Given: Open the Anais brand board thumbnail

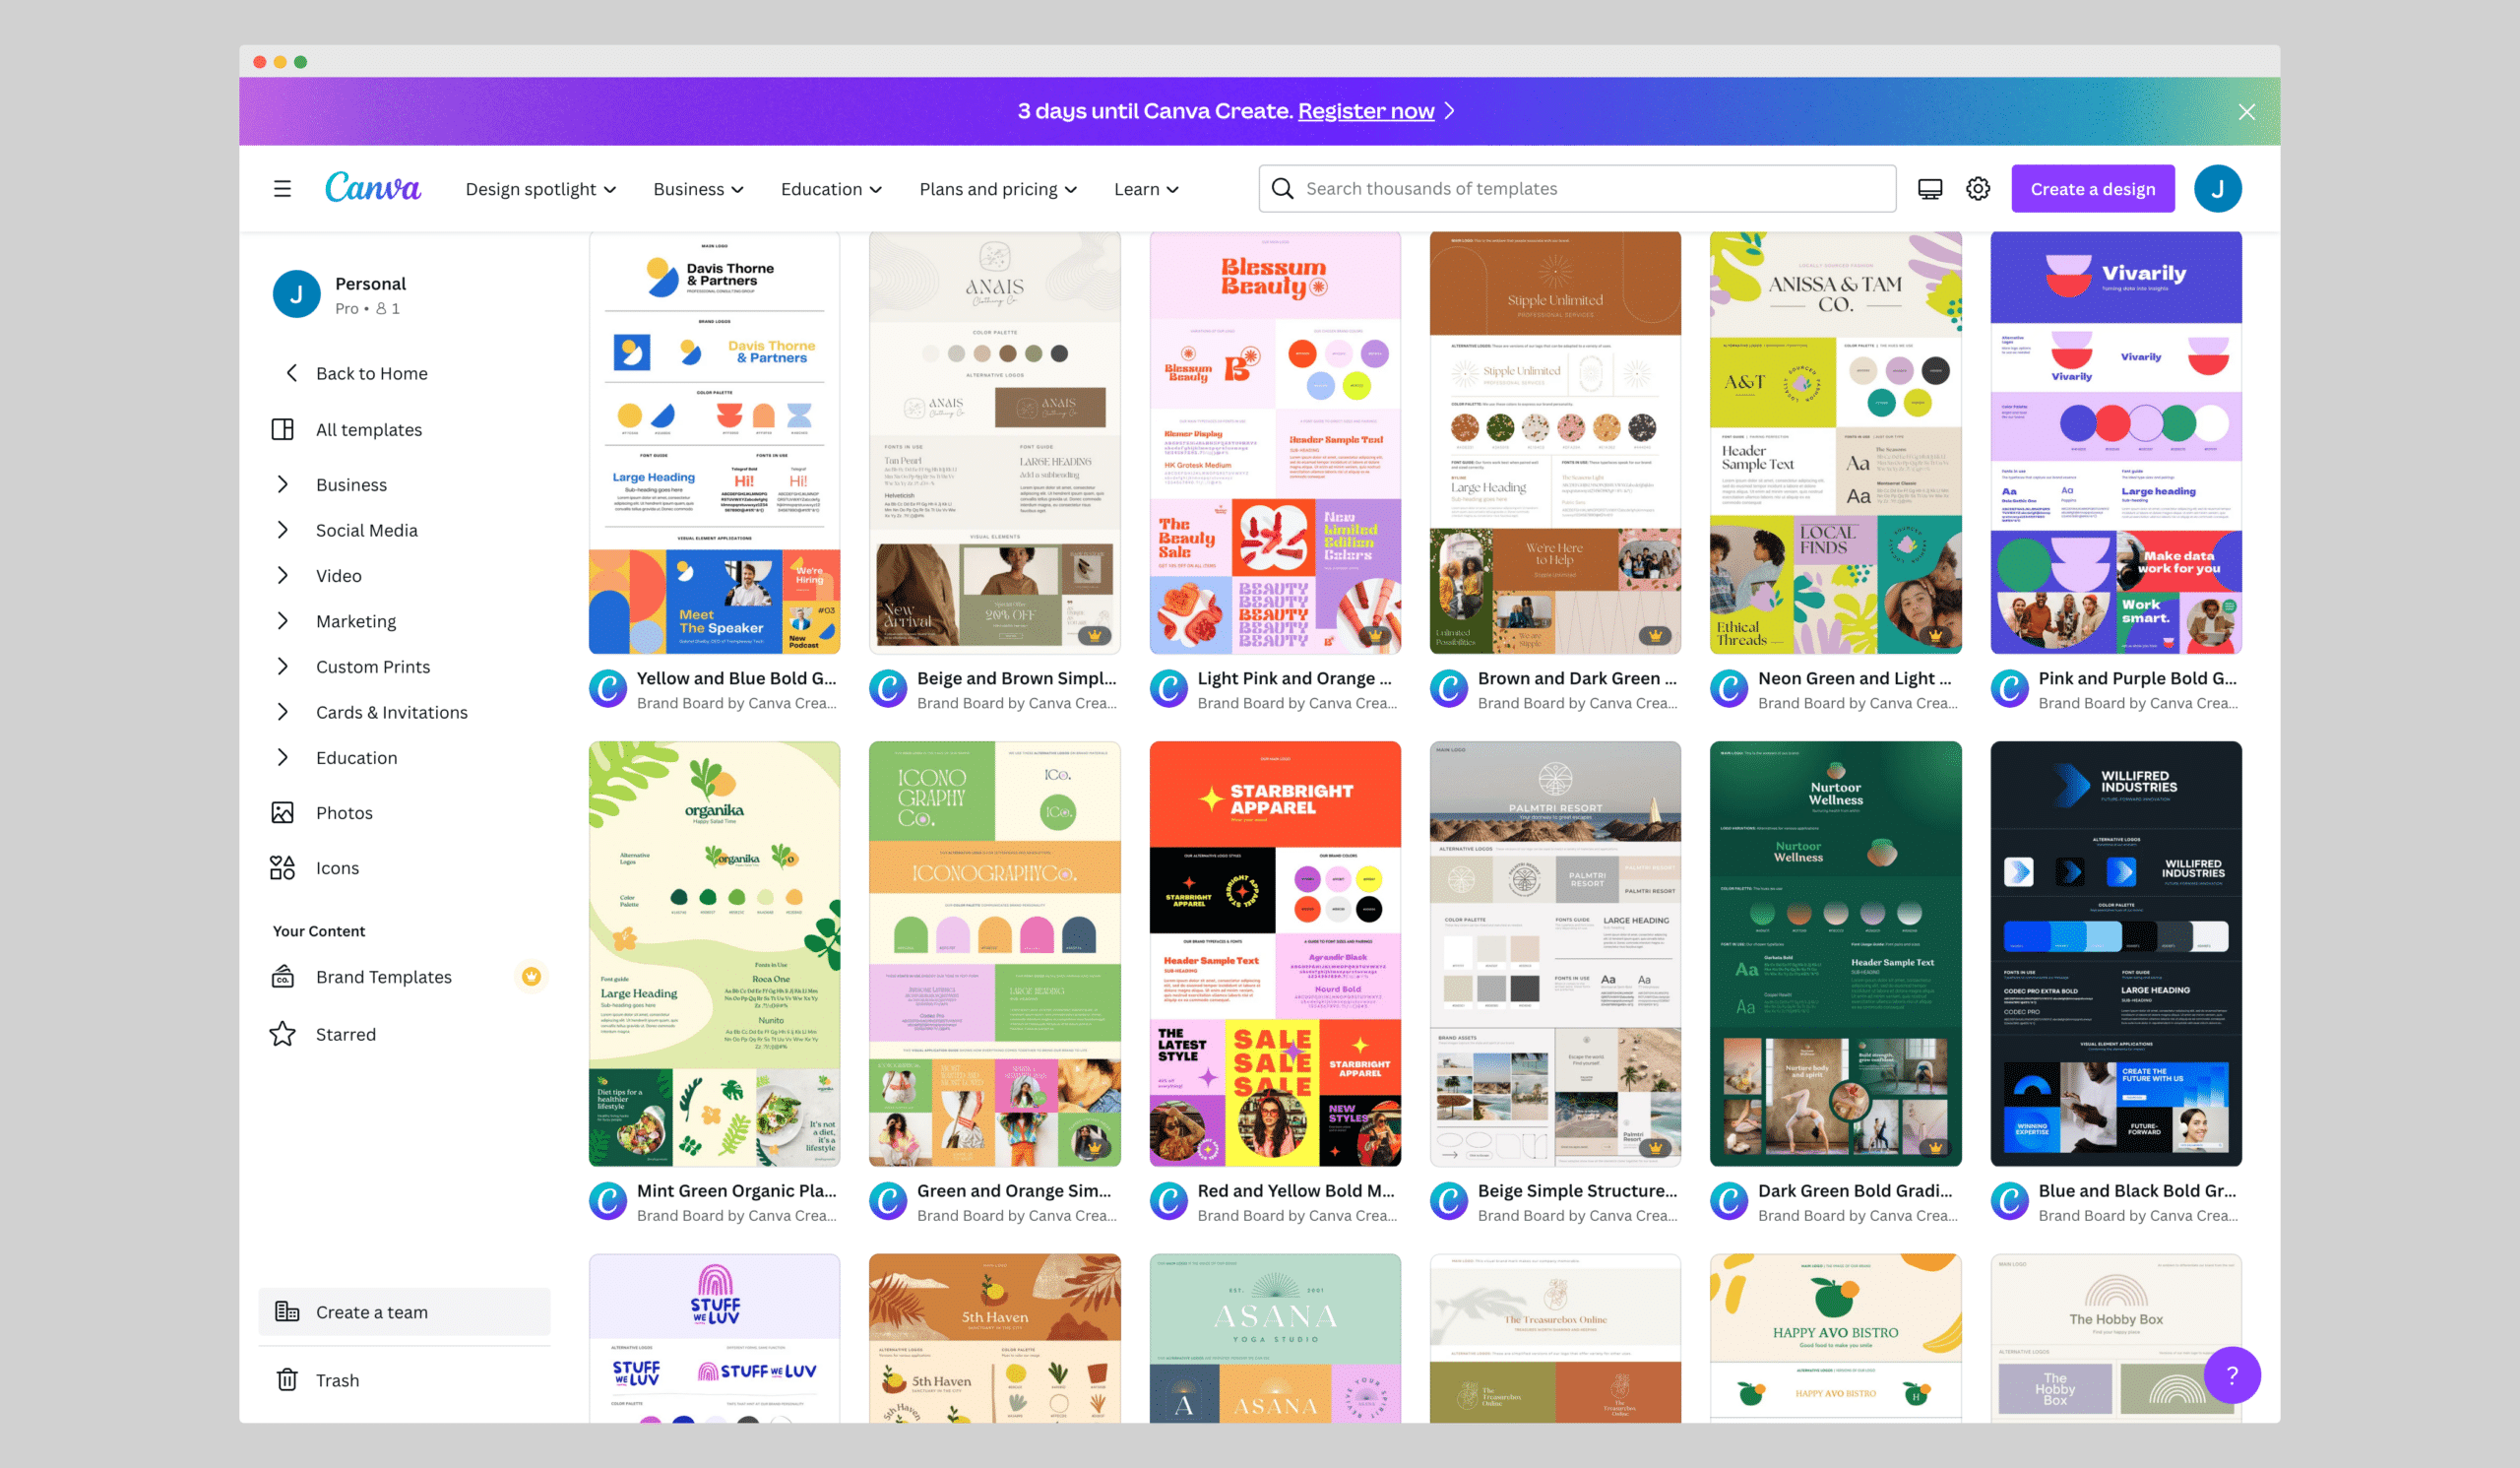Looking at the screenshot, I should point(994,443).
